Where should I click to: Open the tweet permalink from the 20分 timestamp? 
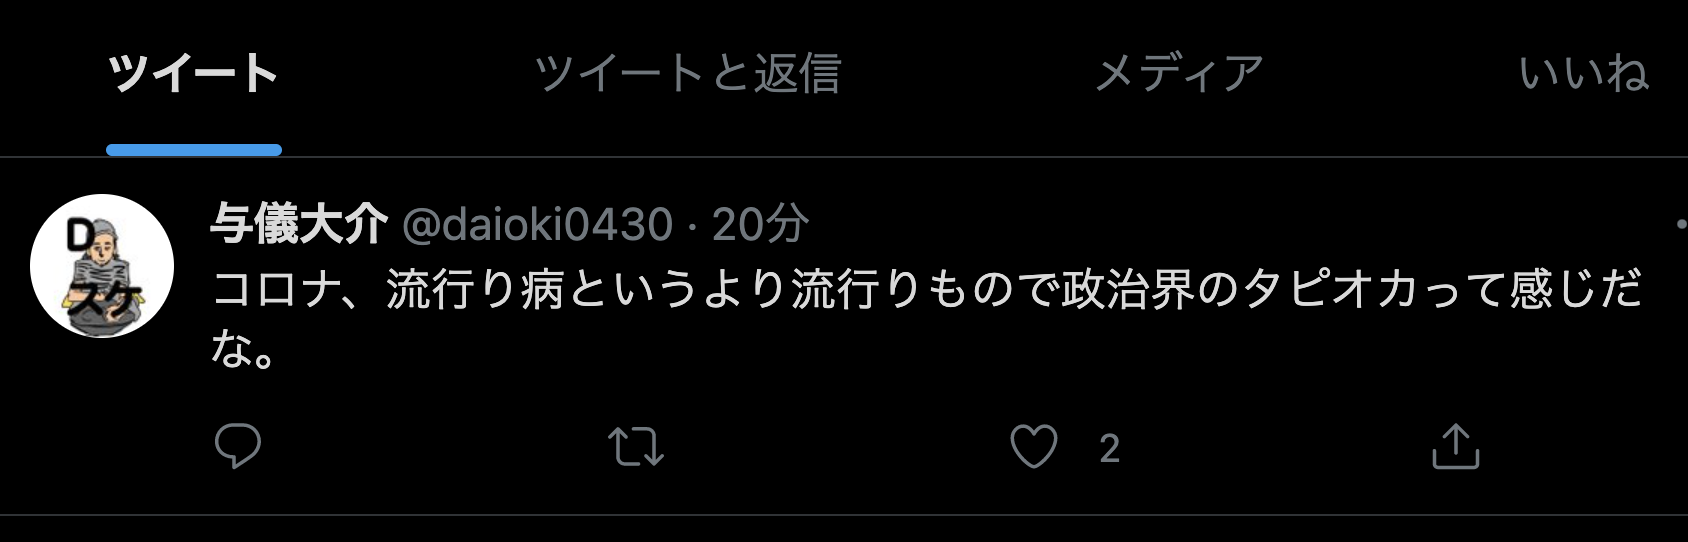[760, 224]
